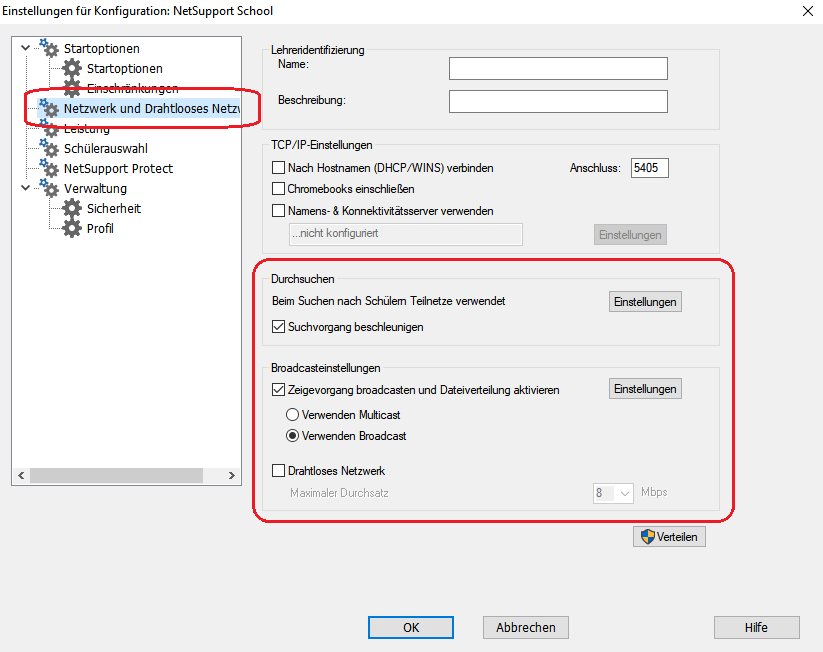Select Leistung in the settings tree

pos(86,129)
